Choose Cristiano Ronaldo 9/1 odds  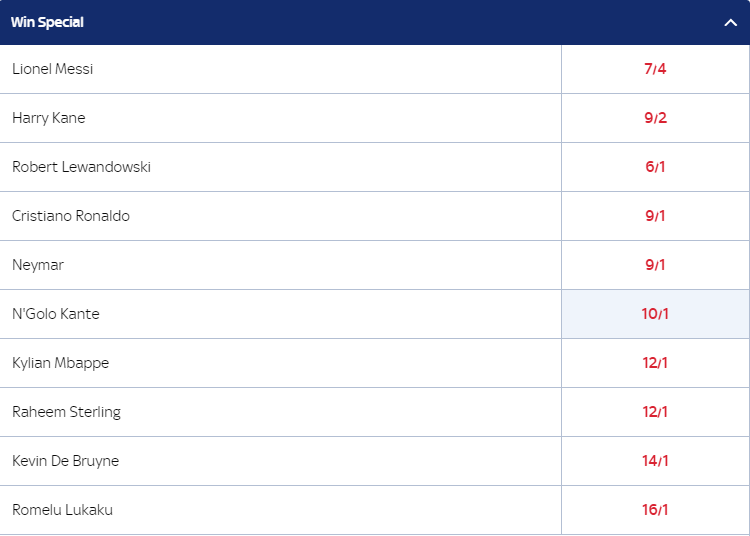point(655,216)
